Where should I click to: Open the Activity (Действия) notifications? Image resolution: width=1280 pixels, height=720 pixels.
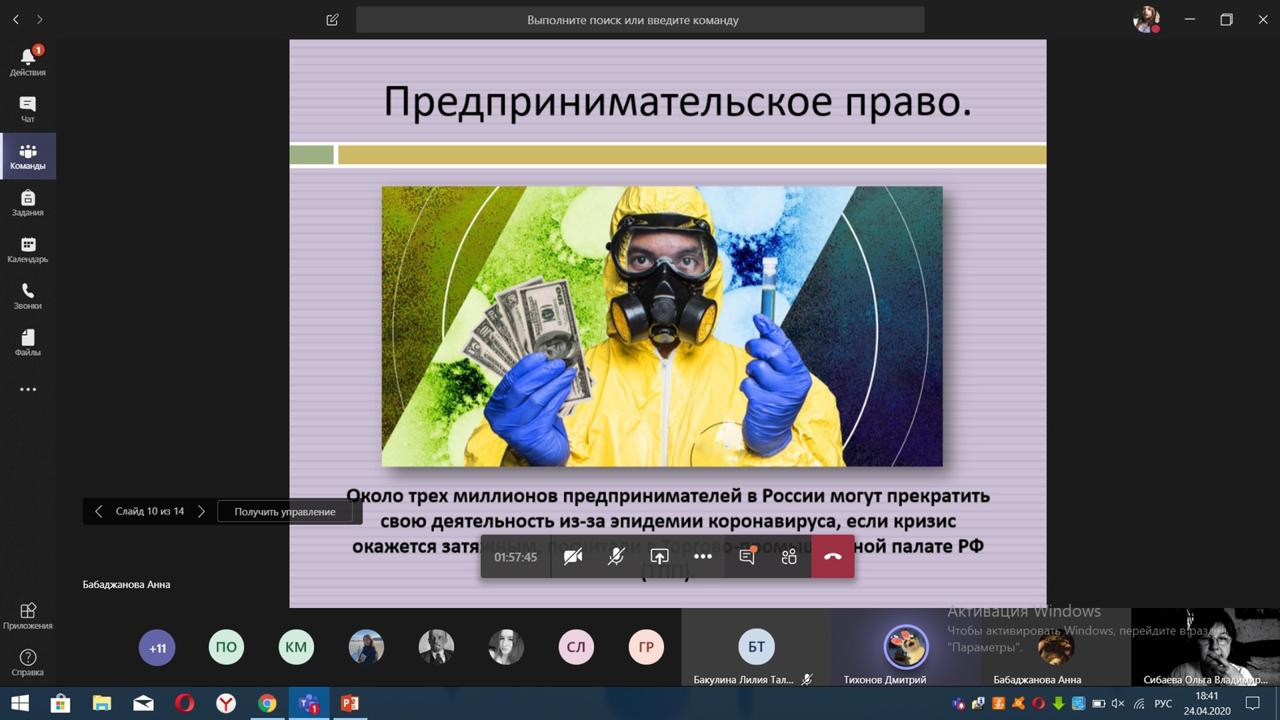(28, 62)
